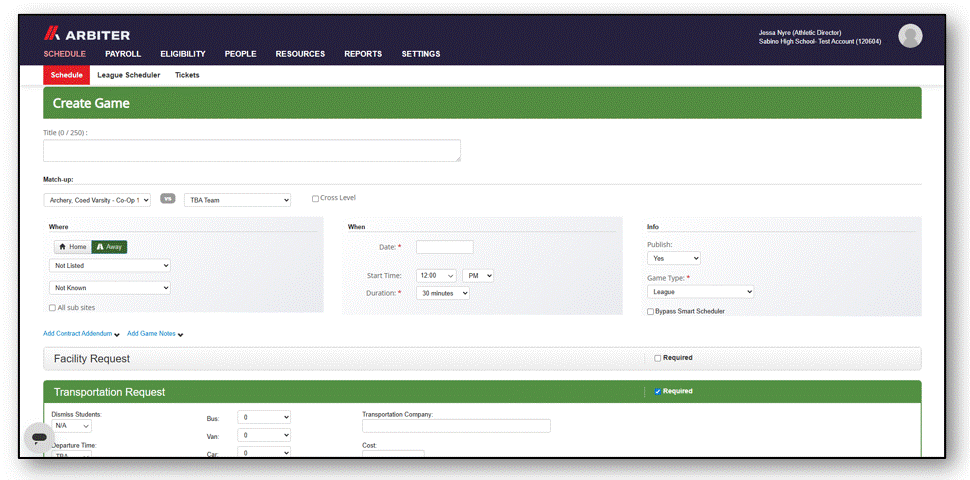Open the Publish Yes dropdown
Image resolution: width=970 pixels, height=480 pixels.
pyautogui.click(x=674, y=258)
